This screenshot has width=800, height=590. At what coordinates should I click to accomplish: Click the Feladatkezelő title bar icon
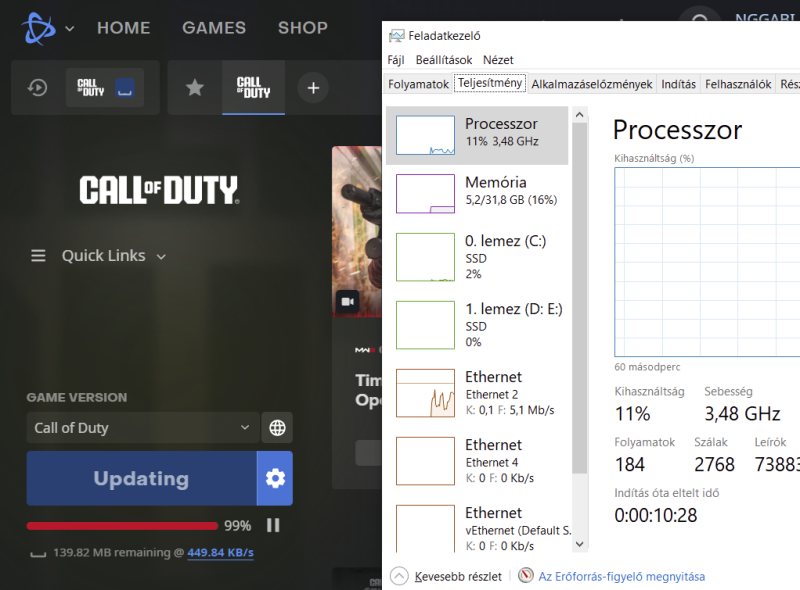tap(396, 36)
